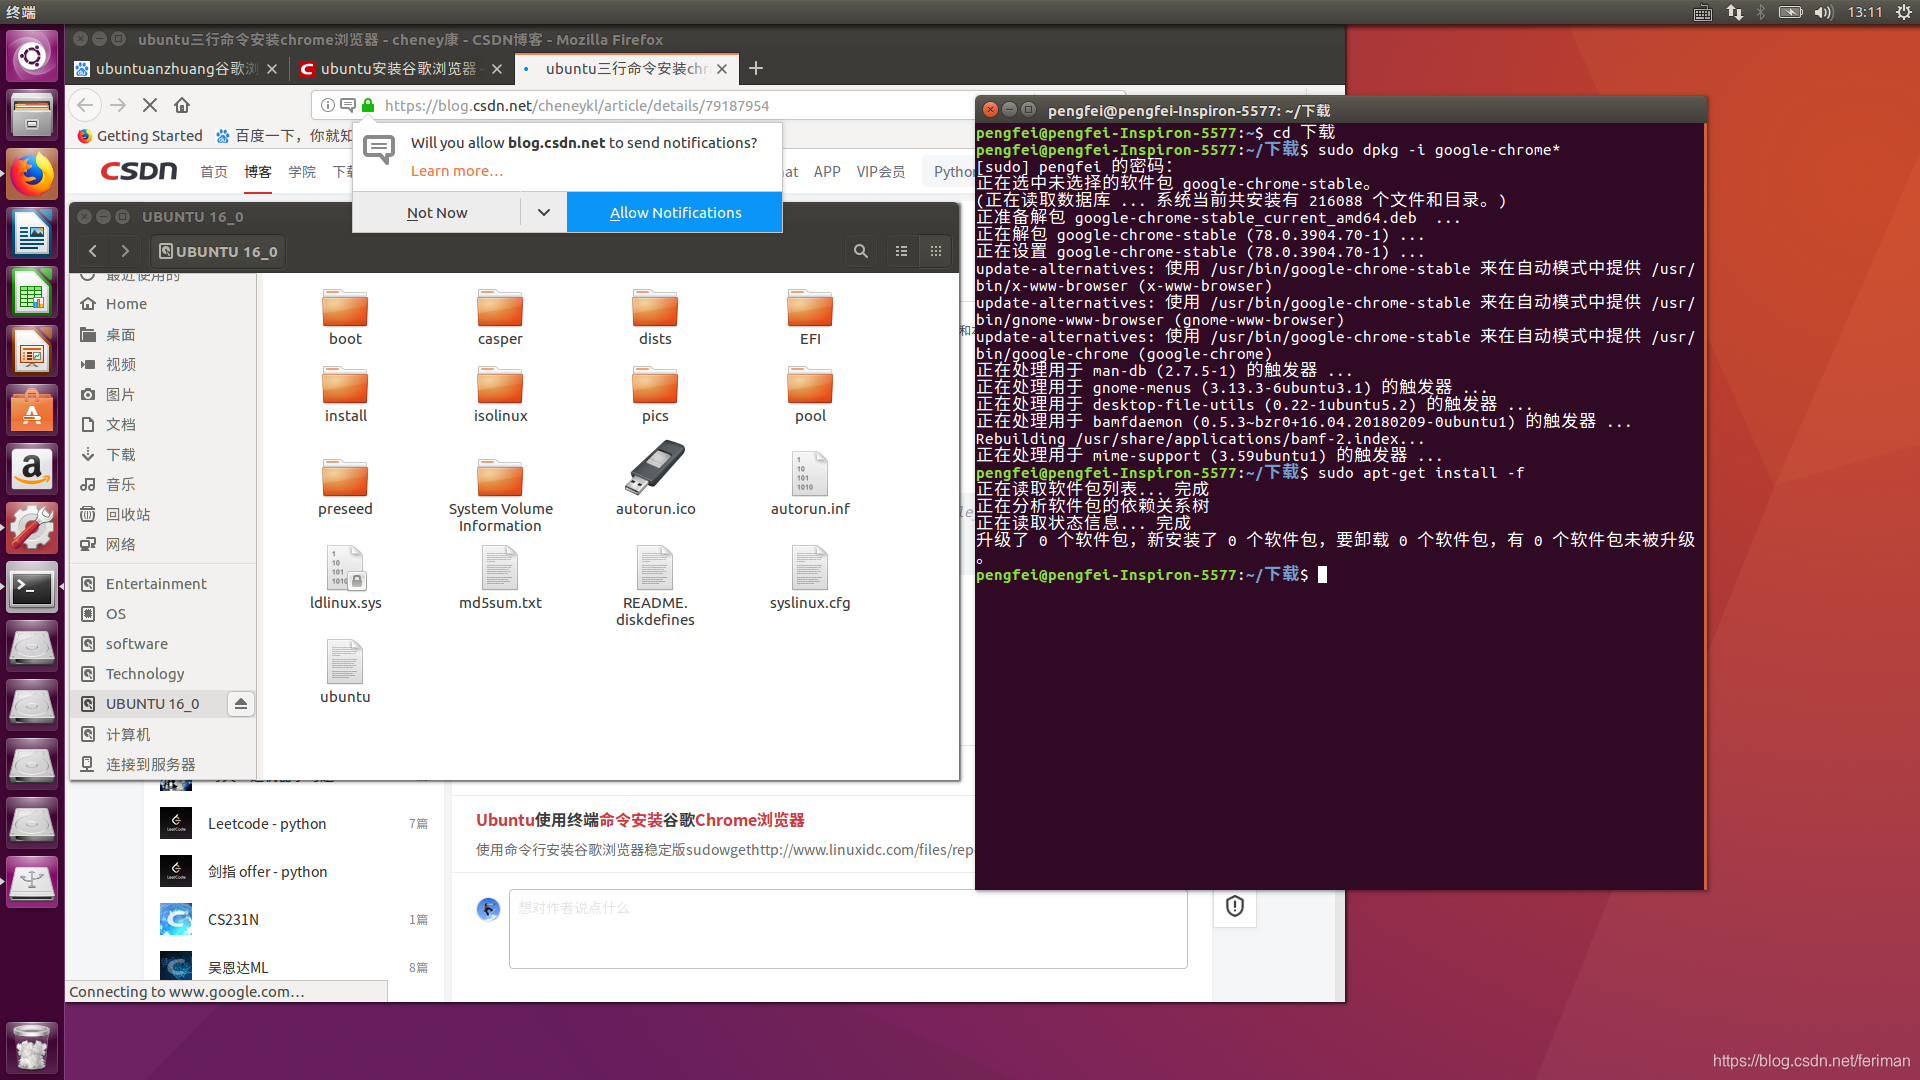Open the clock in top panel

pyautogui.click(x=1865, y=12)
